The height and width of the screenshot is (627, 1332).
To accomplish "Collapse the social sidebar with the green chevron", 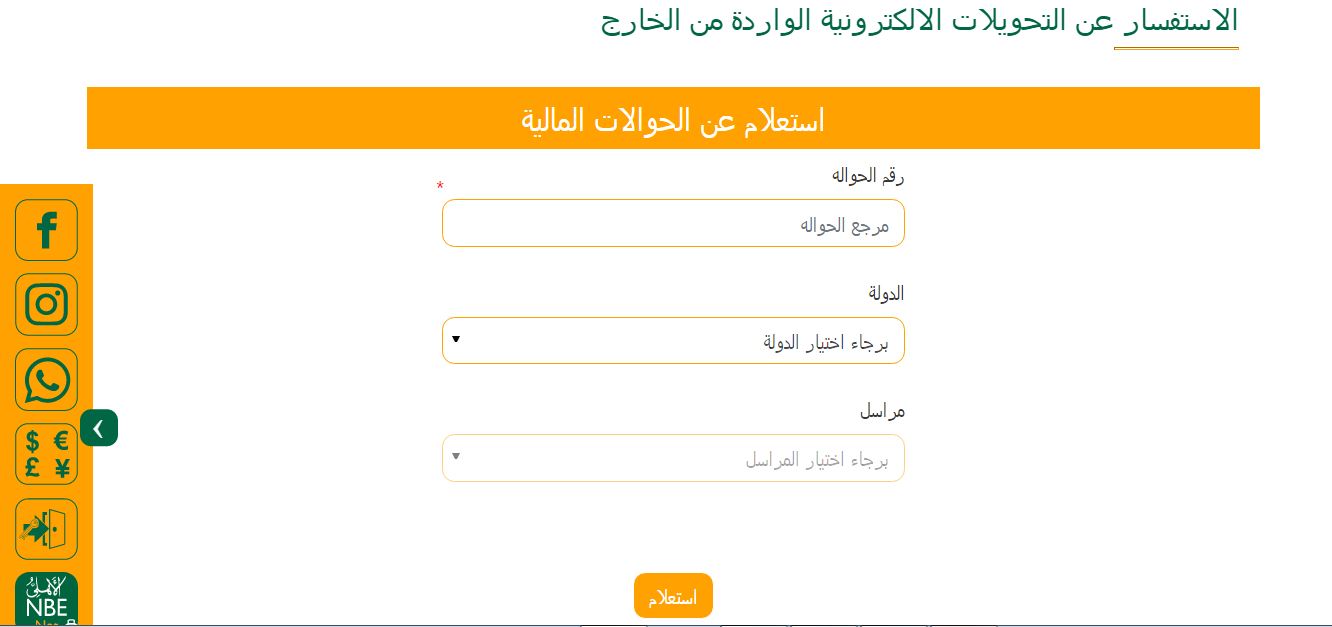I will coord(99,428).
